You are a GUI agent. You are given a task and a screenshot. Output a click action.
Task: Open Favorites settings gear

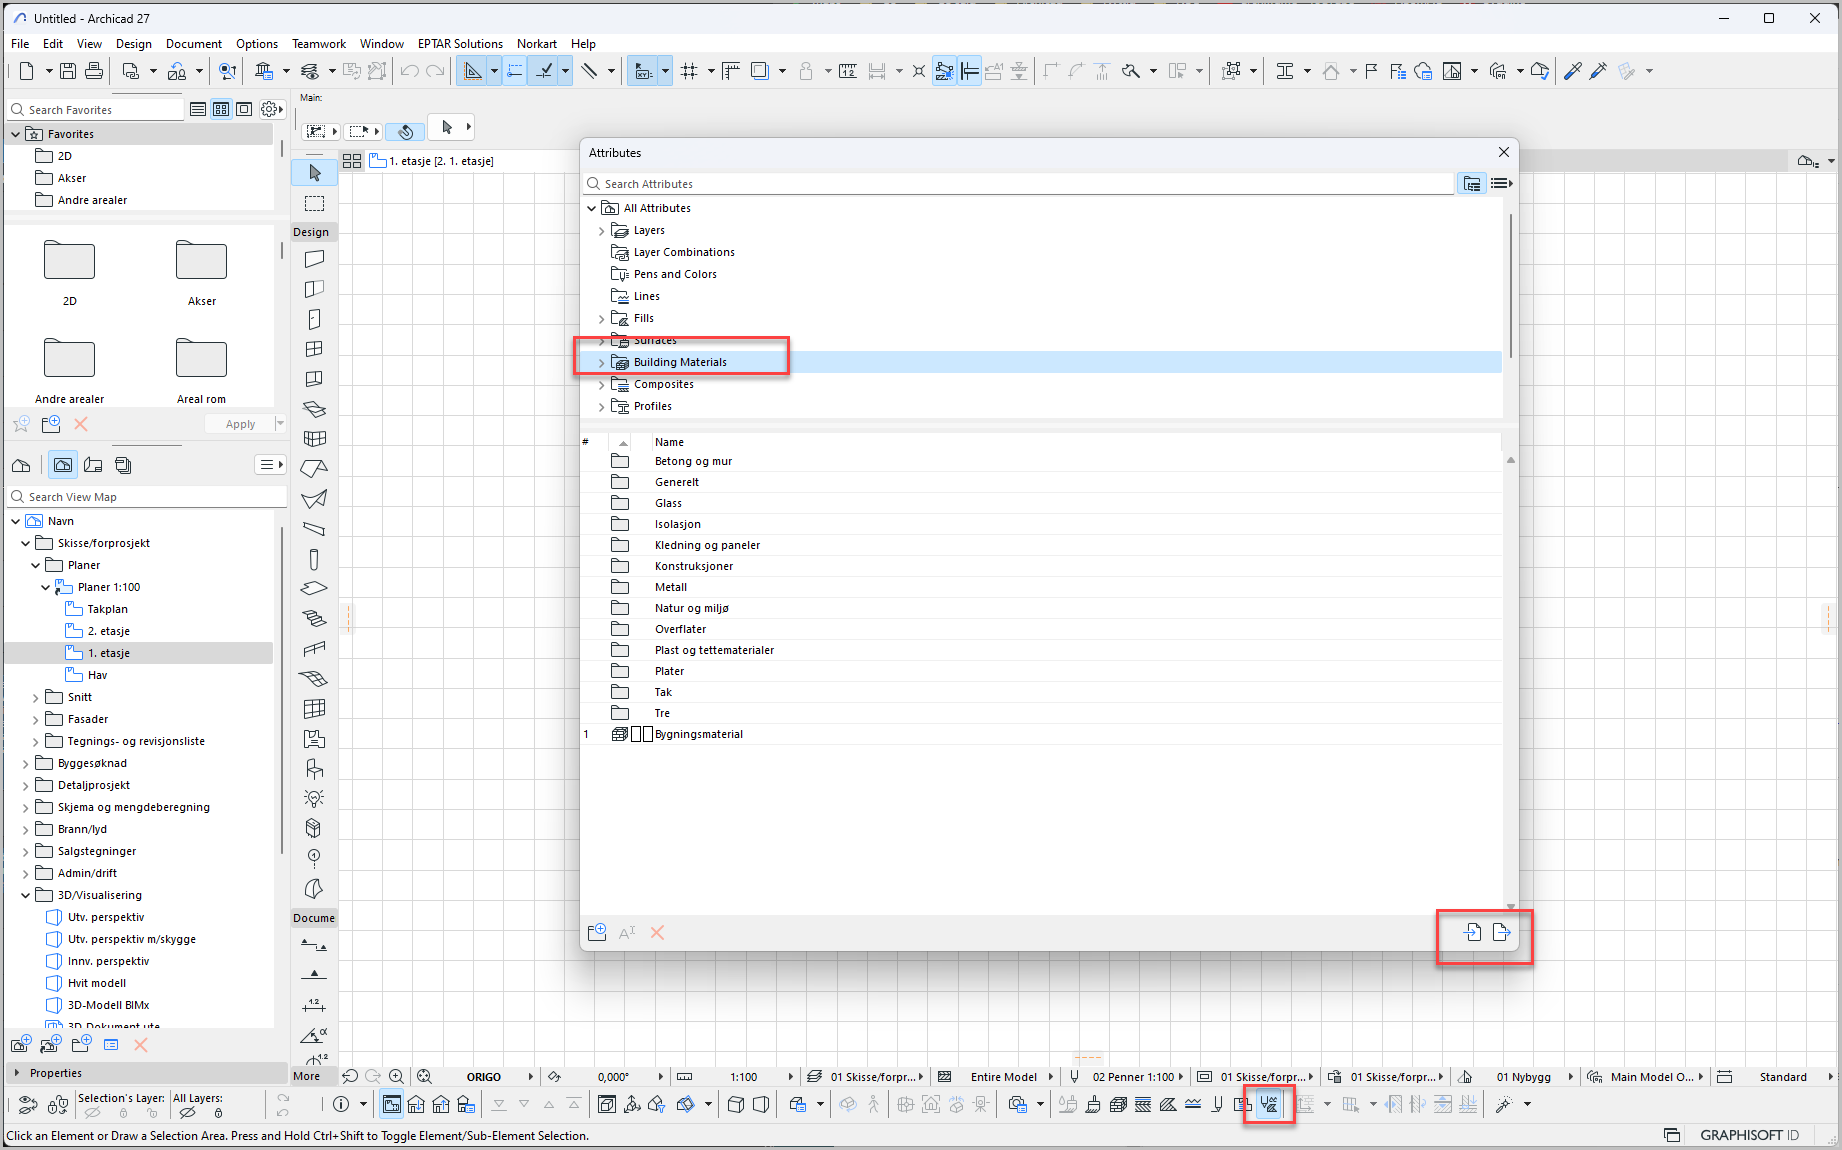(270, 109)
